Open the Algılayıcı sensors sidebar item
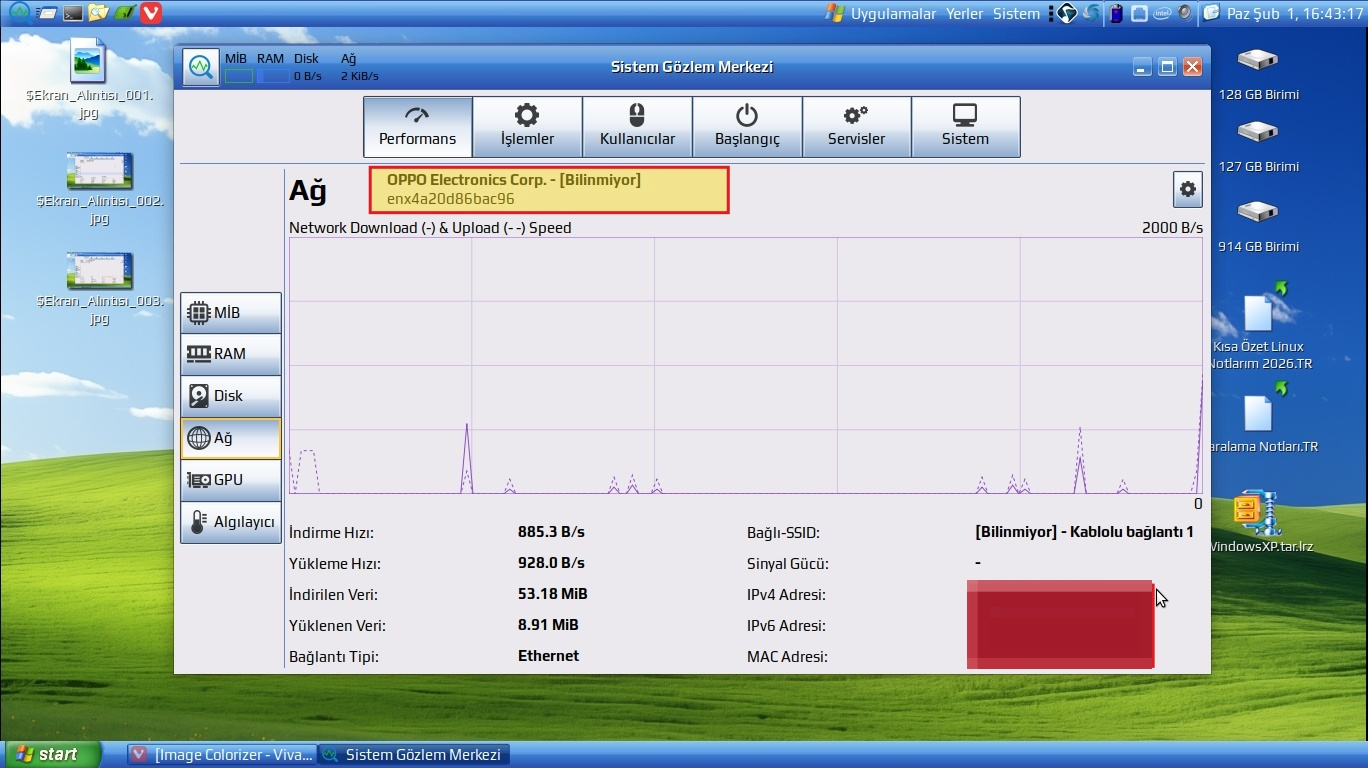1368x768 pixels. click(231, 522)
